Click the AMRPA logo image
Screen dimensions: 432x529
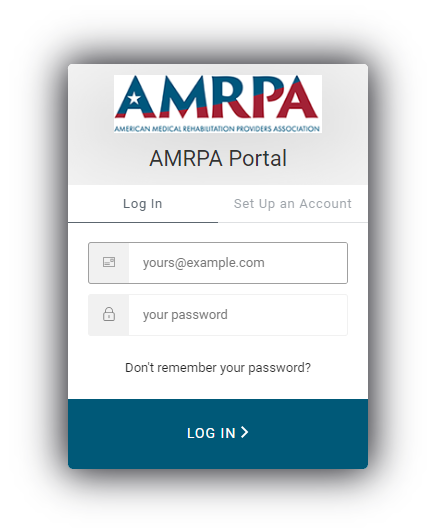click(x=218, y=104)
